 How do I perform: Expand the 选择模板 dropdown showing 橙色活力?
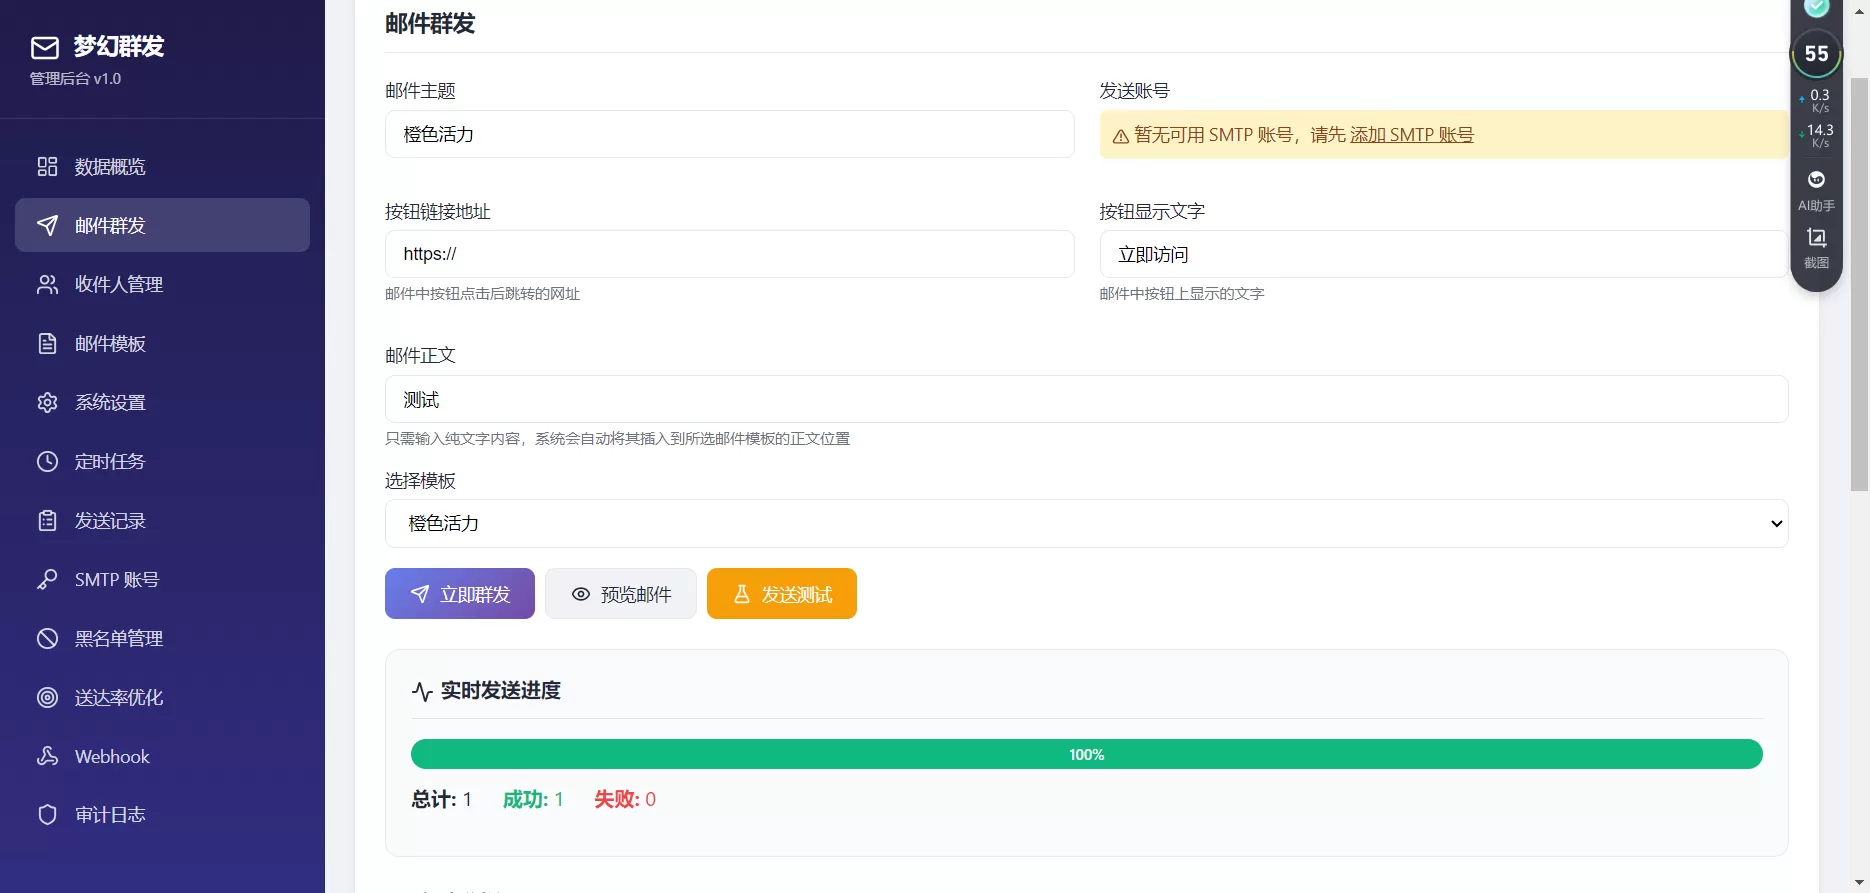click(1086, 523)
